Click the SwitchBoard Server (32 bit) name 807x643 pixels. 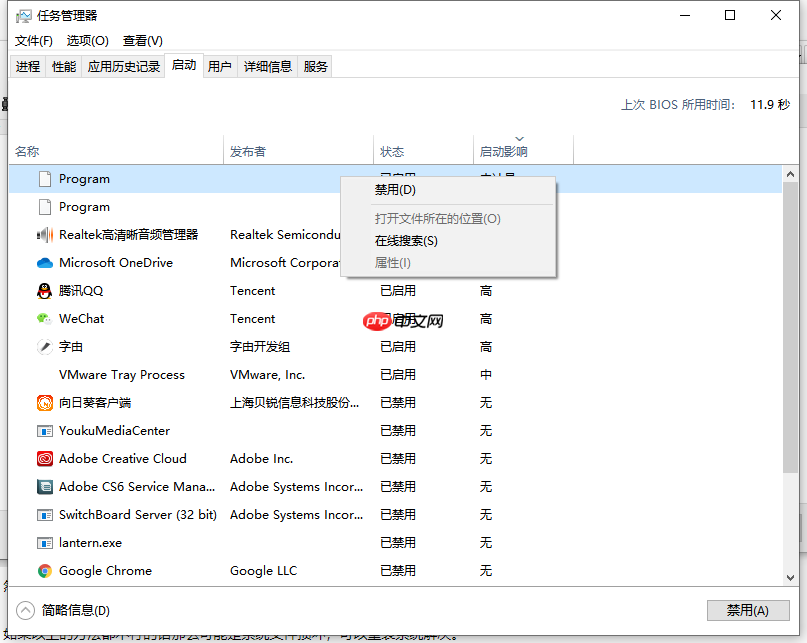pos(138,515)
